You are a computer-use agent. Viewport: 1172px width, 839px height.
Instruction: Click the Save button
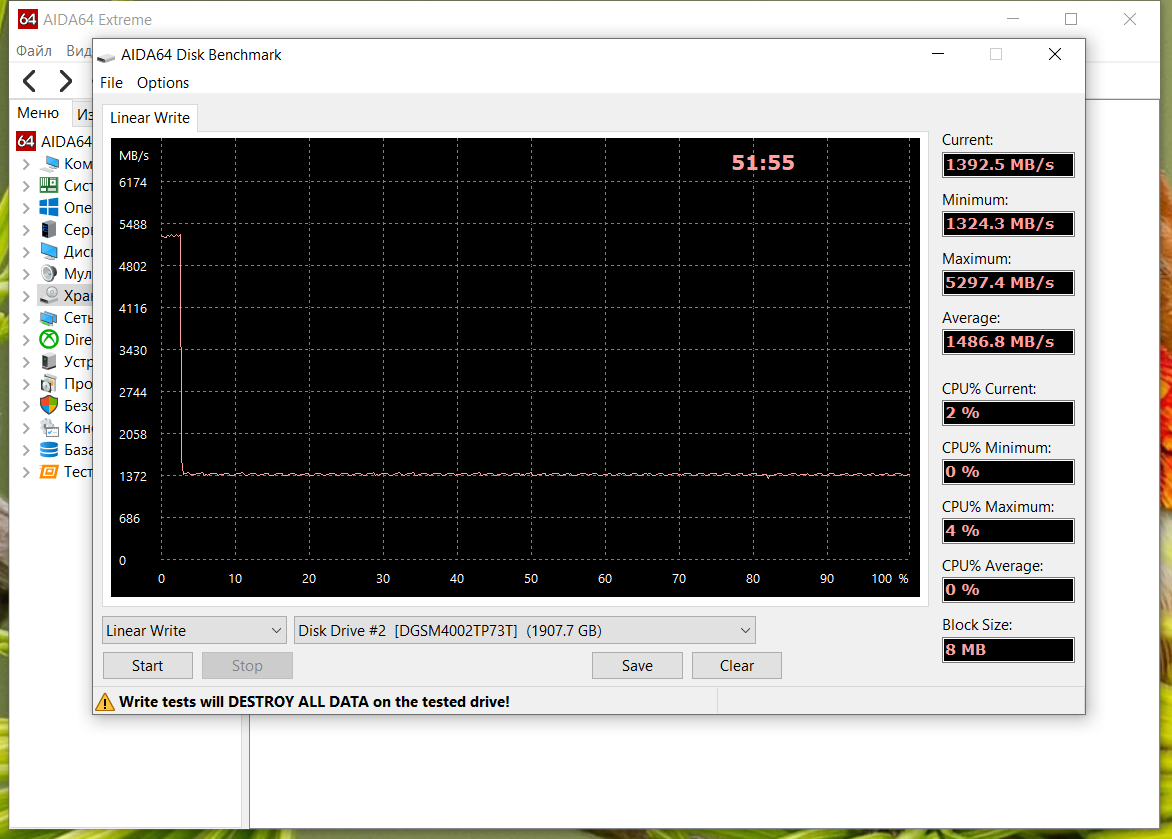(x=637, y=666)
